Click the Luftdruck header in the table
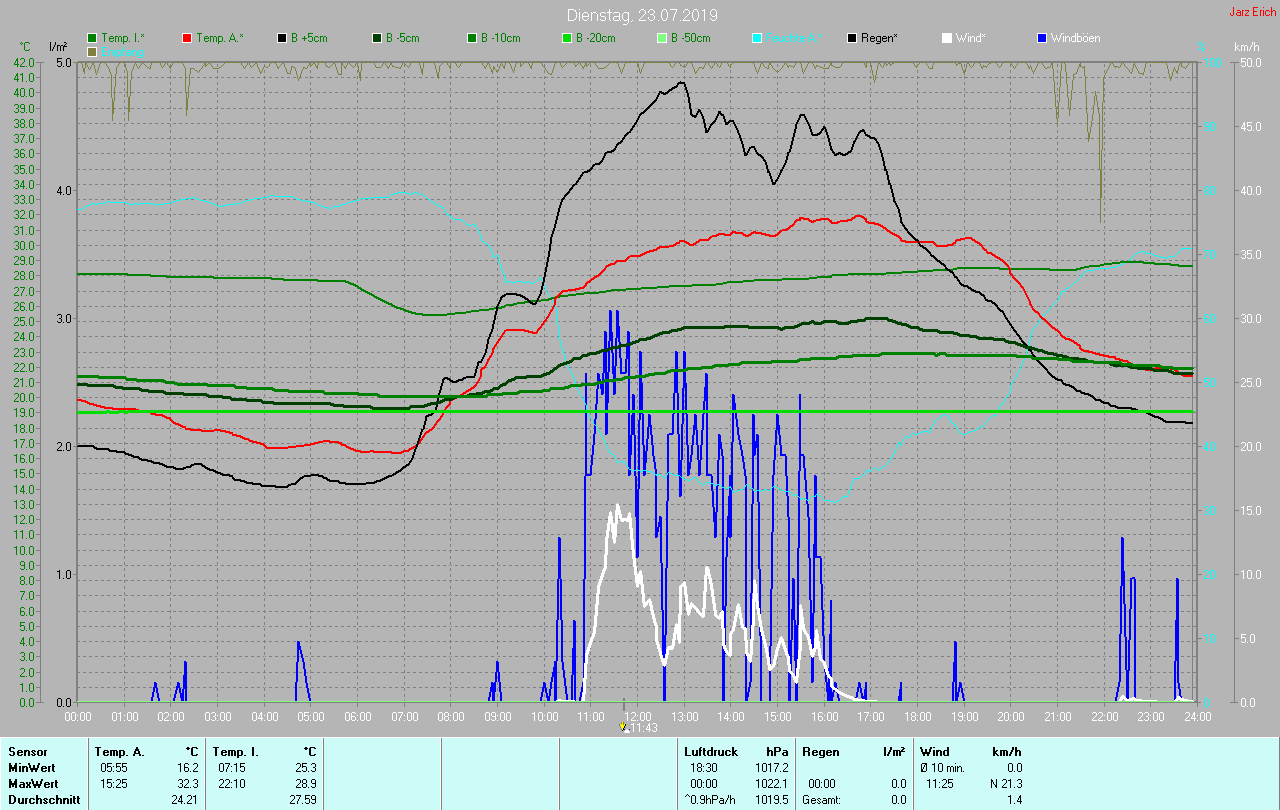Image resolution: width=1280 pixels, height=810 pixels. [711, 751]
